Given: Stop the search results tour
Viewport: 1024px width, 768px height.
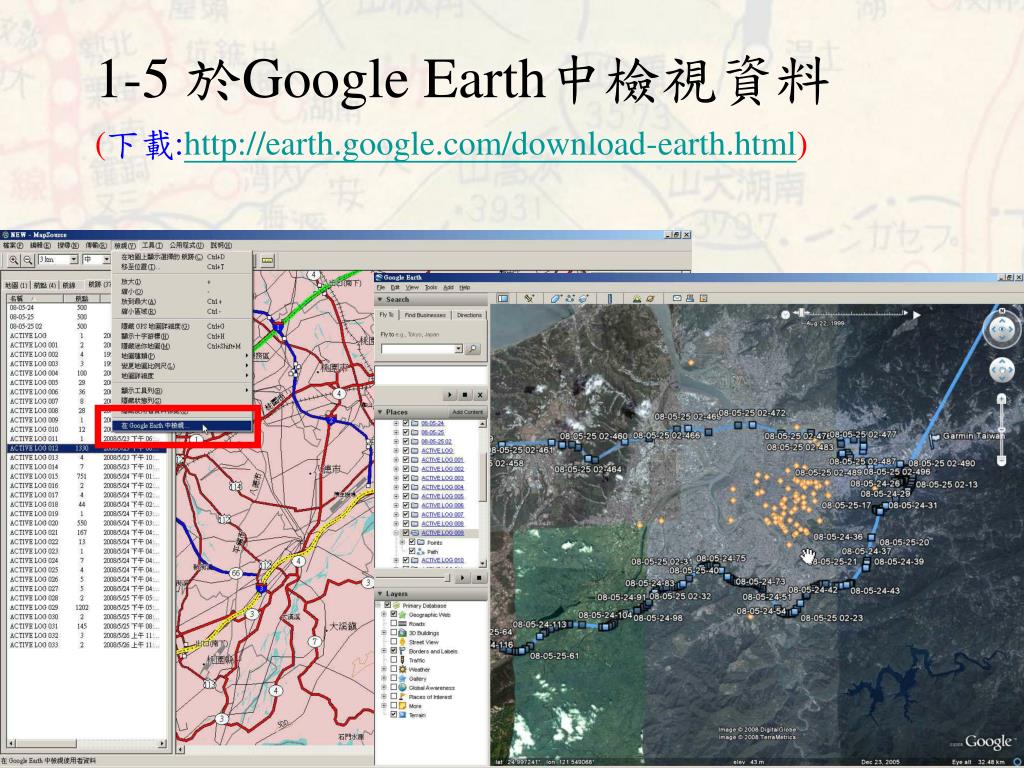Looking at the screenshot, I should tap(465, 394).
